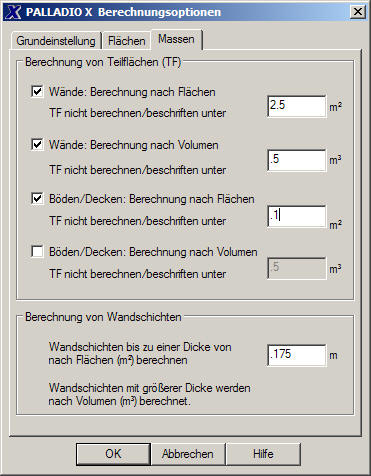
Task: Select the Massen tab
Action: coord(176,39)
